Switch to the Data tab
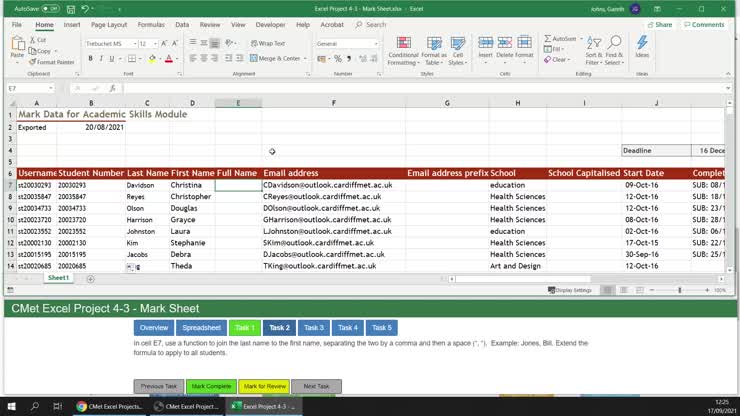Viewport: 740px width, 416px height. click(x=182, y=25)
